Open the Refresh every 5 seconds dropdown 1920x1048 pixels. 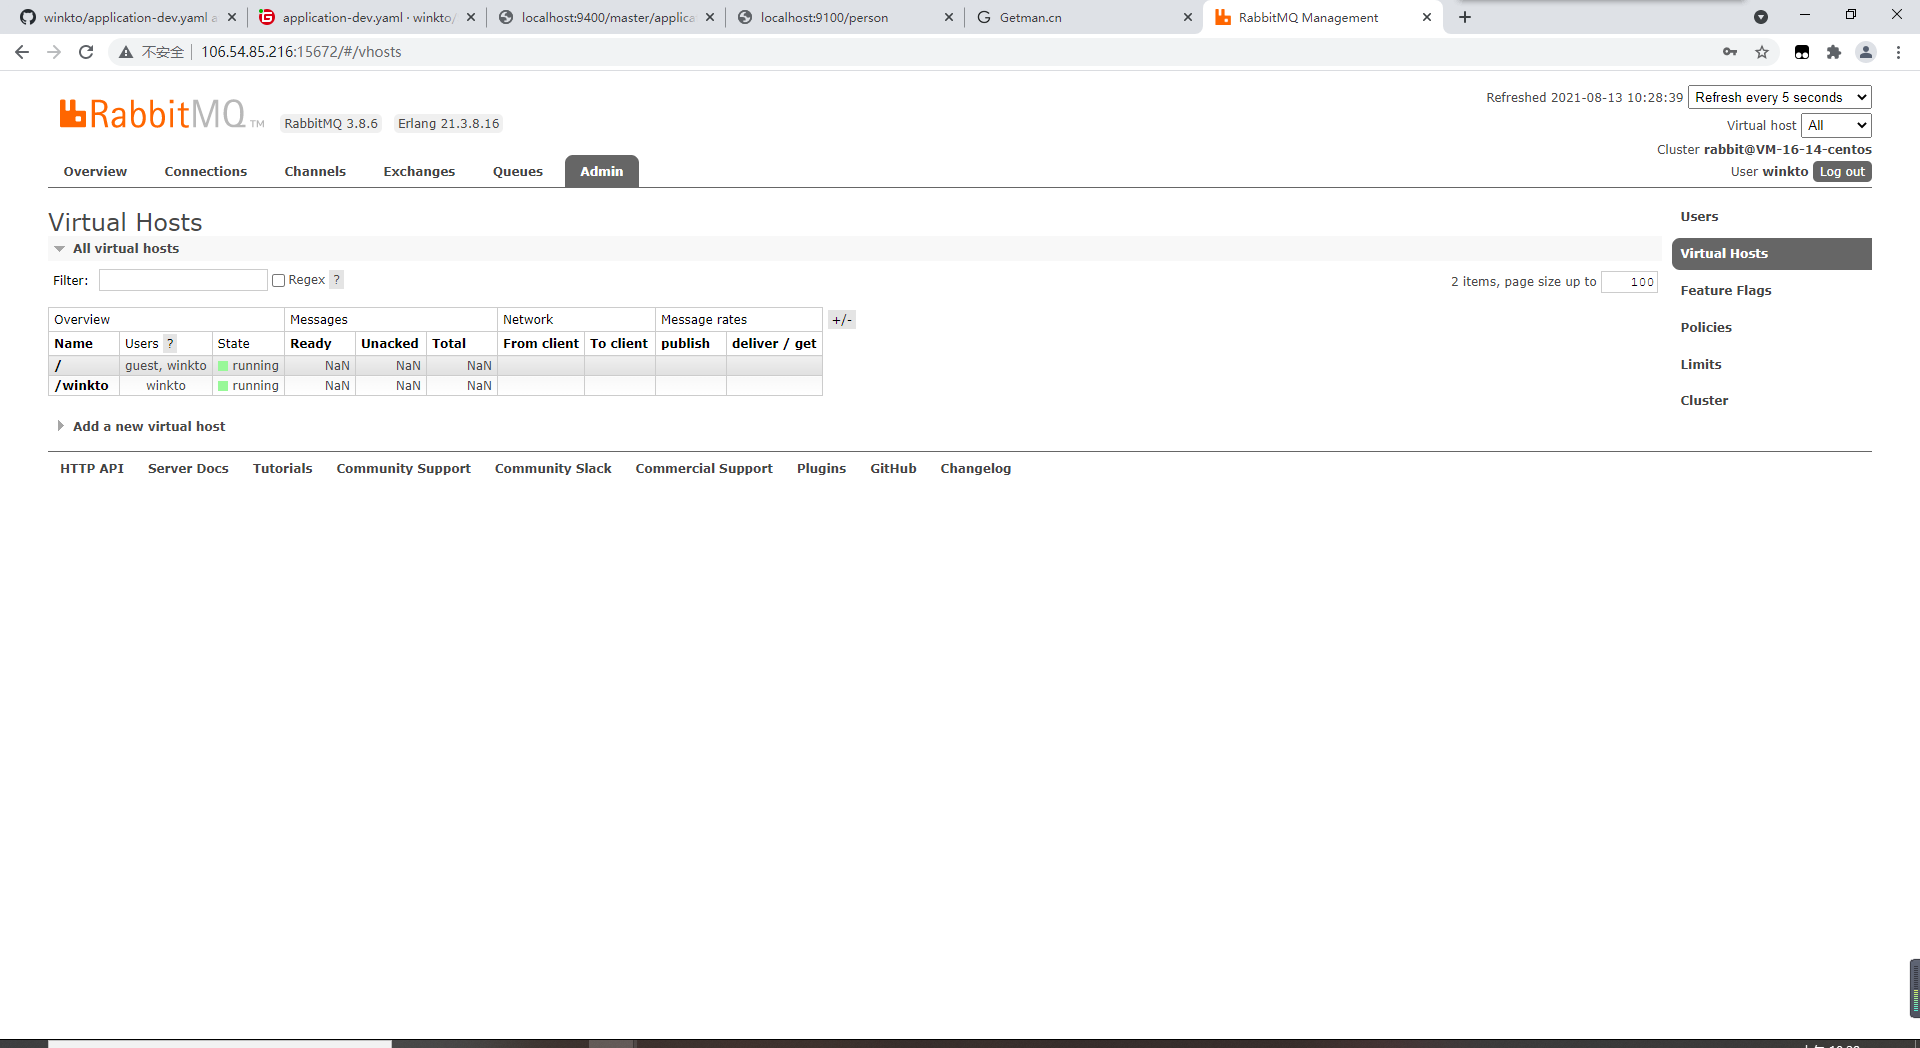pos(1780,97)
